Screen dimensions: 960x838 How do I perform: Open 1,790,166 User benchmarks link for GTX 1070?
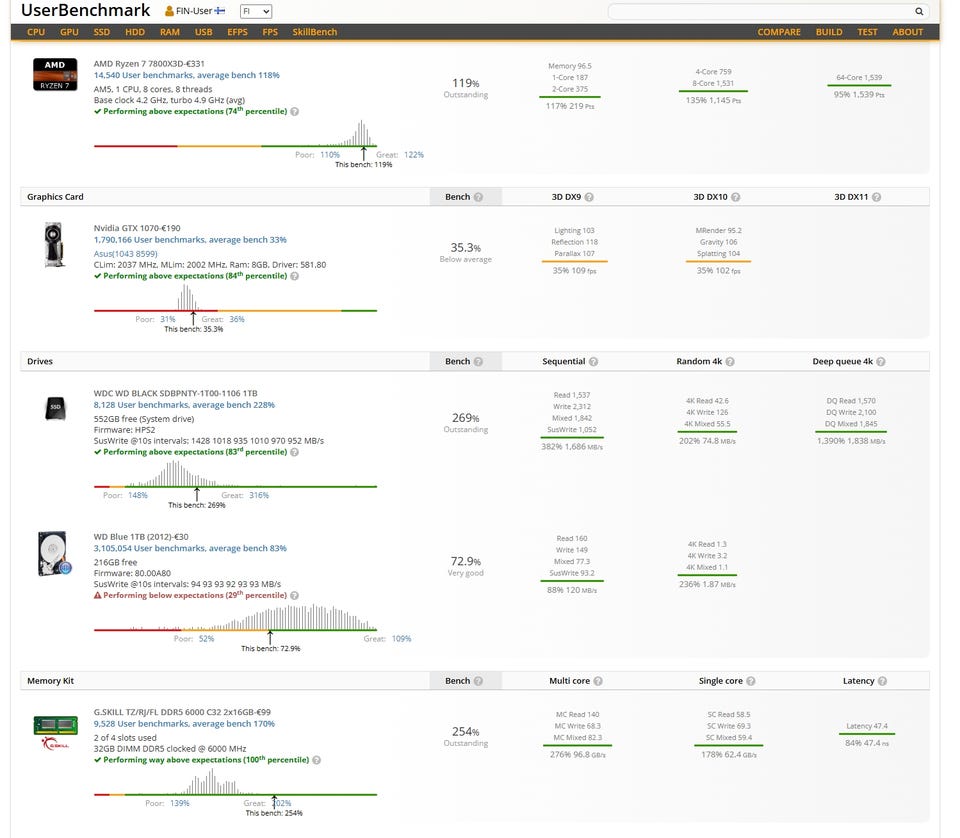190,240
